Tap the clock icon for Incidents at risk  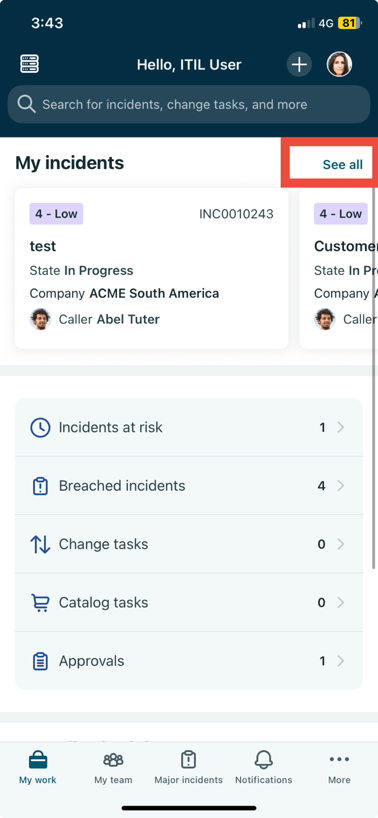click(40, 427)
